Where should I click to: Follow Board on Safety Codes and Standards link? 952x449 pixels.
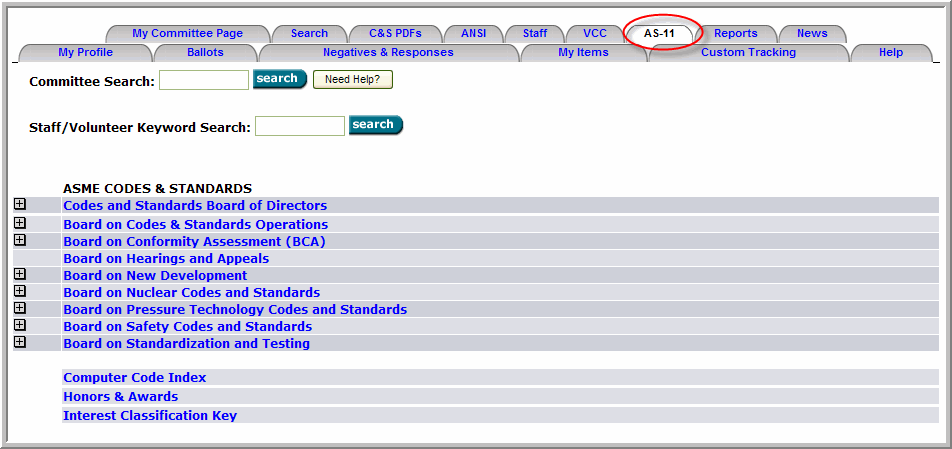(x=188, y=326)
